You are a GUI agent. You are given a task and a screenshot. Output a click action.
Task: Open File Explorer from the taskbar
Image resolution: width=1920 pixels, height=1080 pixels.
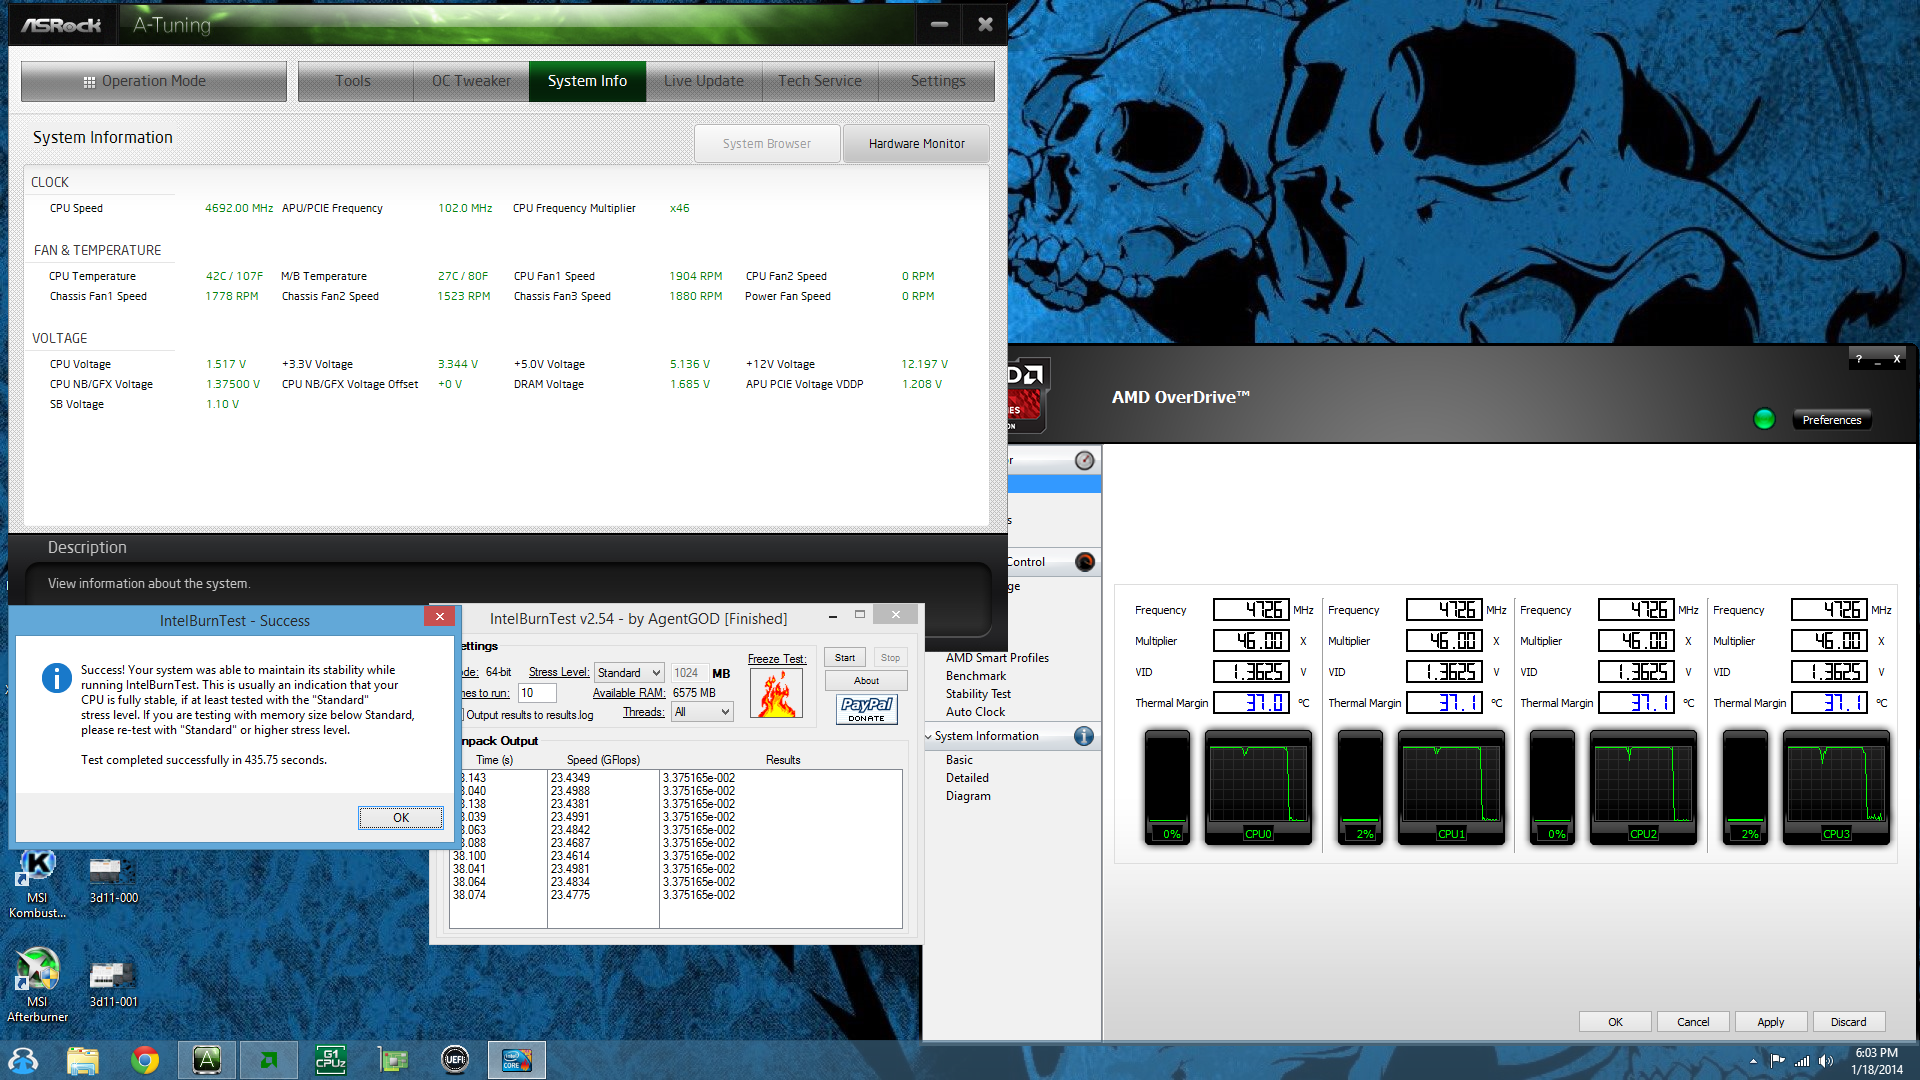pos(83,1060)
